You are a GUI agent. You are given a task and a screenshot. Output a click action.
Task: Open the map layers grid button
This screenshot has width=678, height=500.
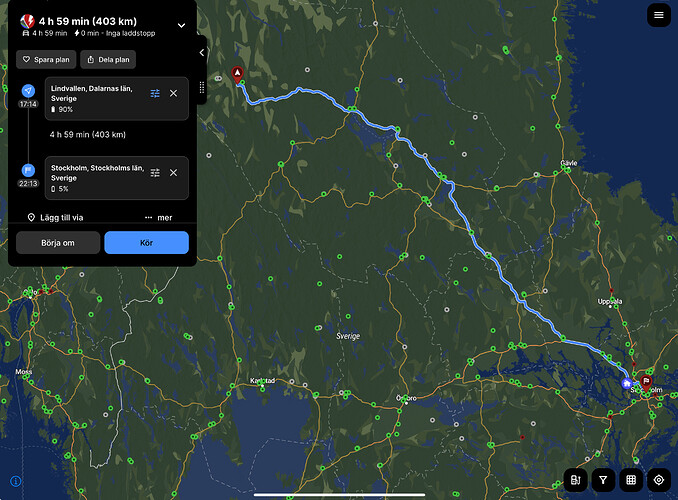tap(631, 480)
